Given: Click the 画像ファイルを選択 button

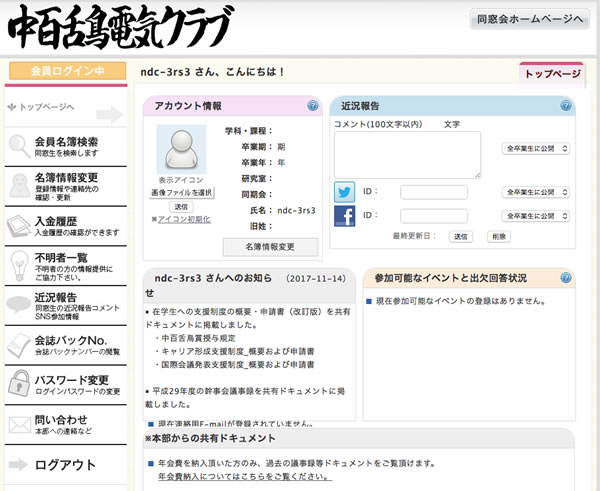Looking at the screenshot, I should [x=181, y=192].
